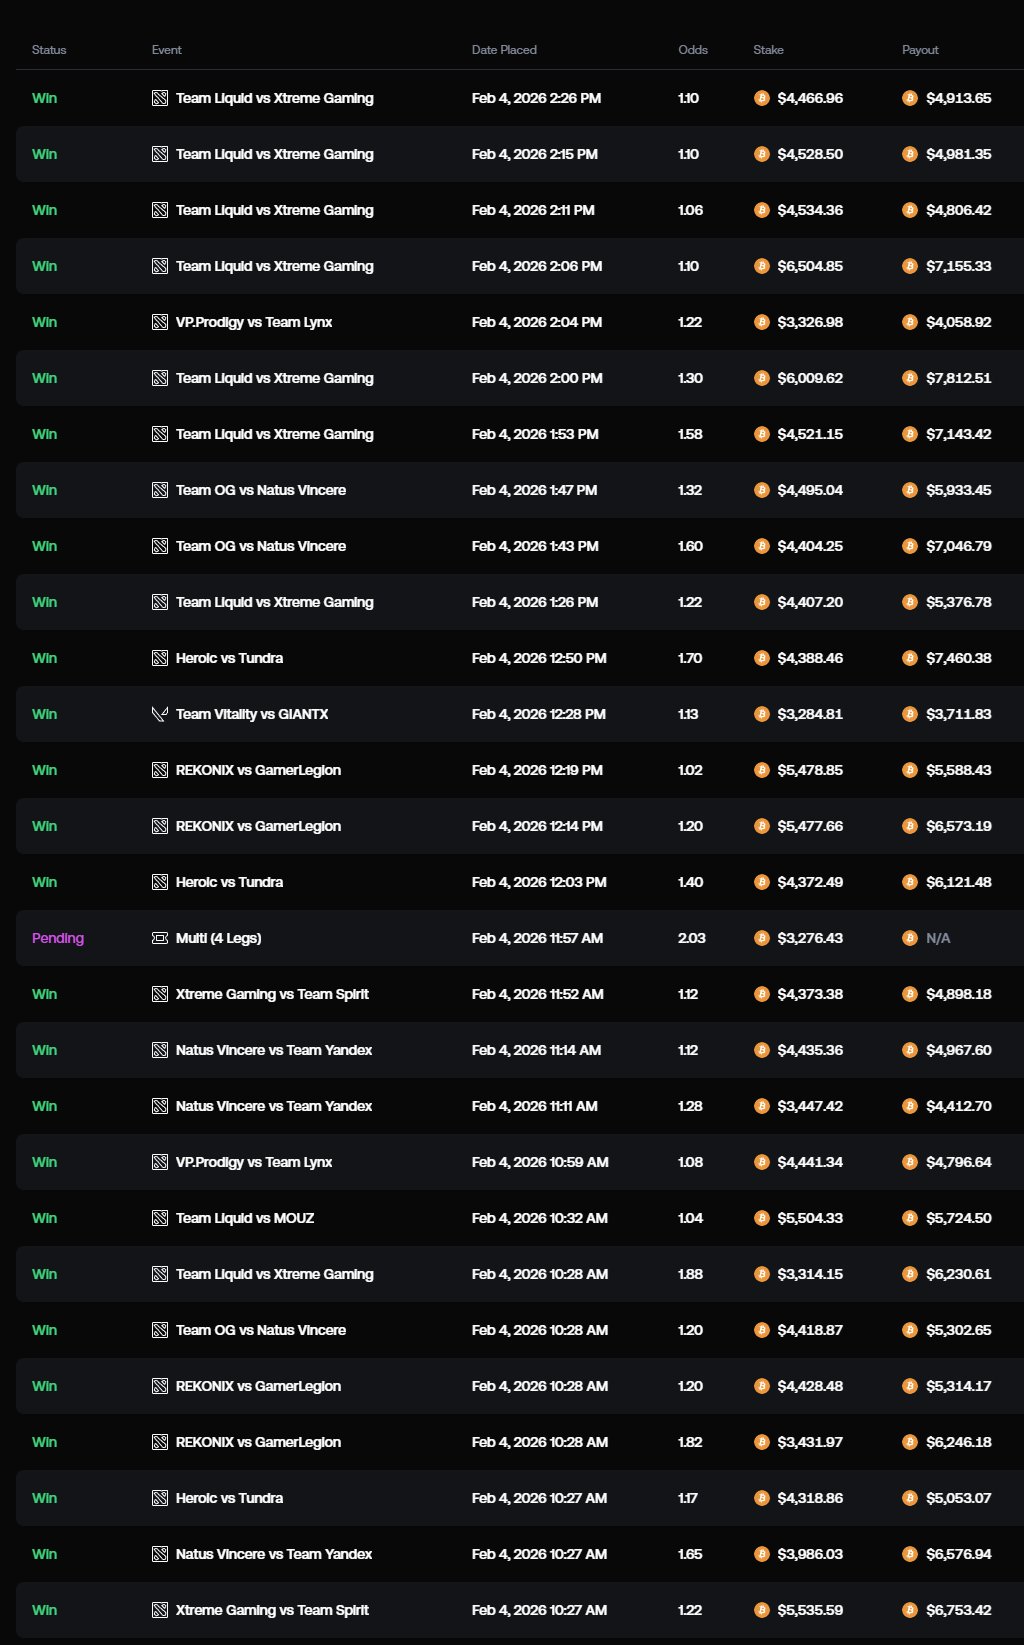The height and width of the screenshot is (1645, 1024).
Task: Click the Valorant icon beside Team Vitality vs GIANTX
Action: click(x=159, y=714)
